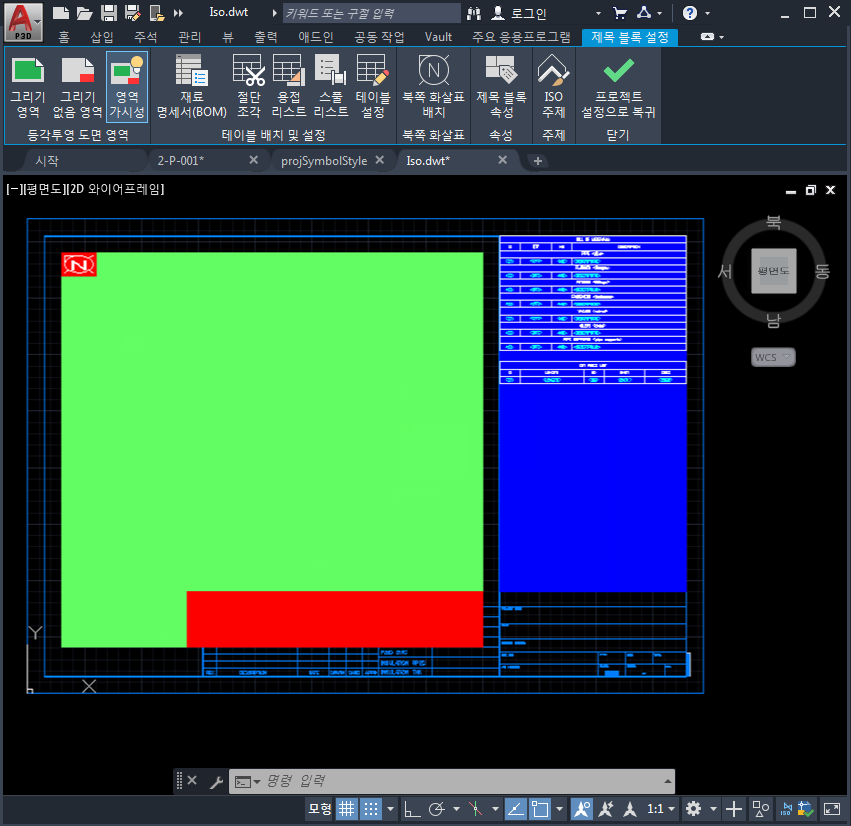The height and width of the screenshot is (826, 851).
Task: Click 프로젝트 설정으로 복귀 green checkmark
Action: coord(618,87)
